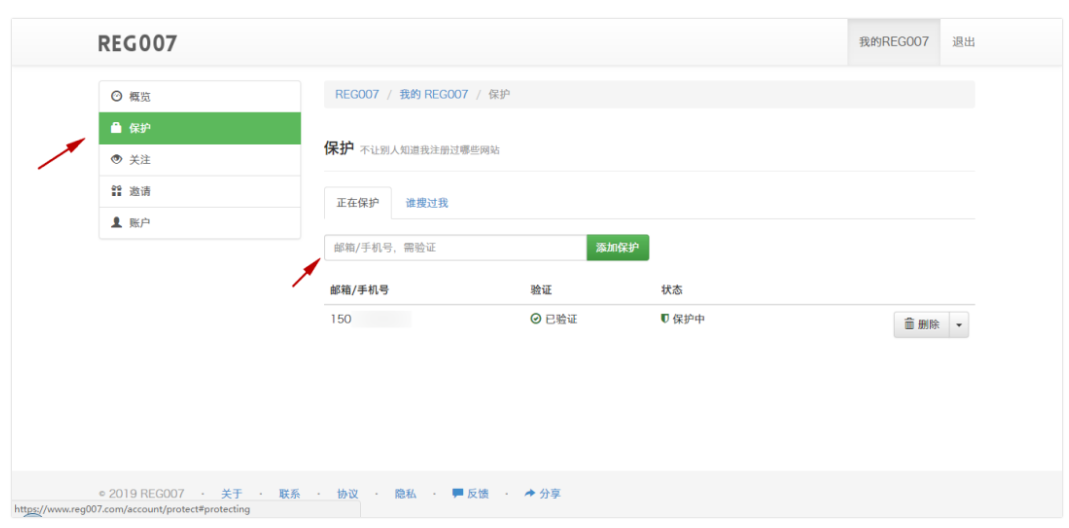Select the 正在保护 tab

(357, 203)
